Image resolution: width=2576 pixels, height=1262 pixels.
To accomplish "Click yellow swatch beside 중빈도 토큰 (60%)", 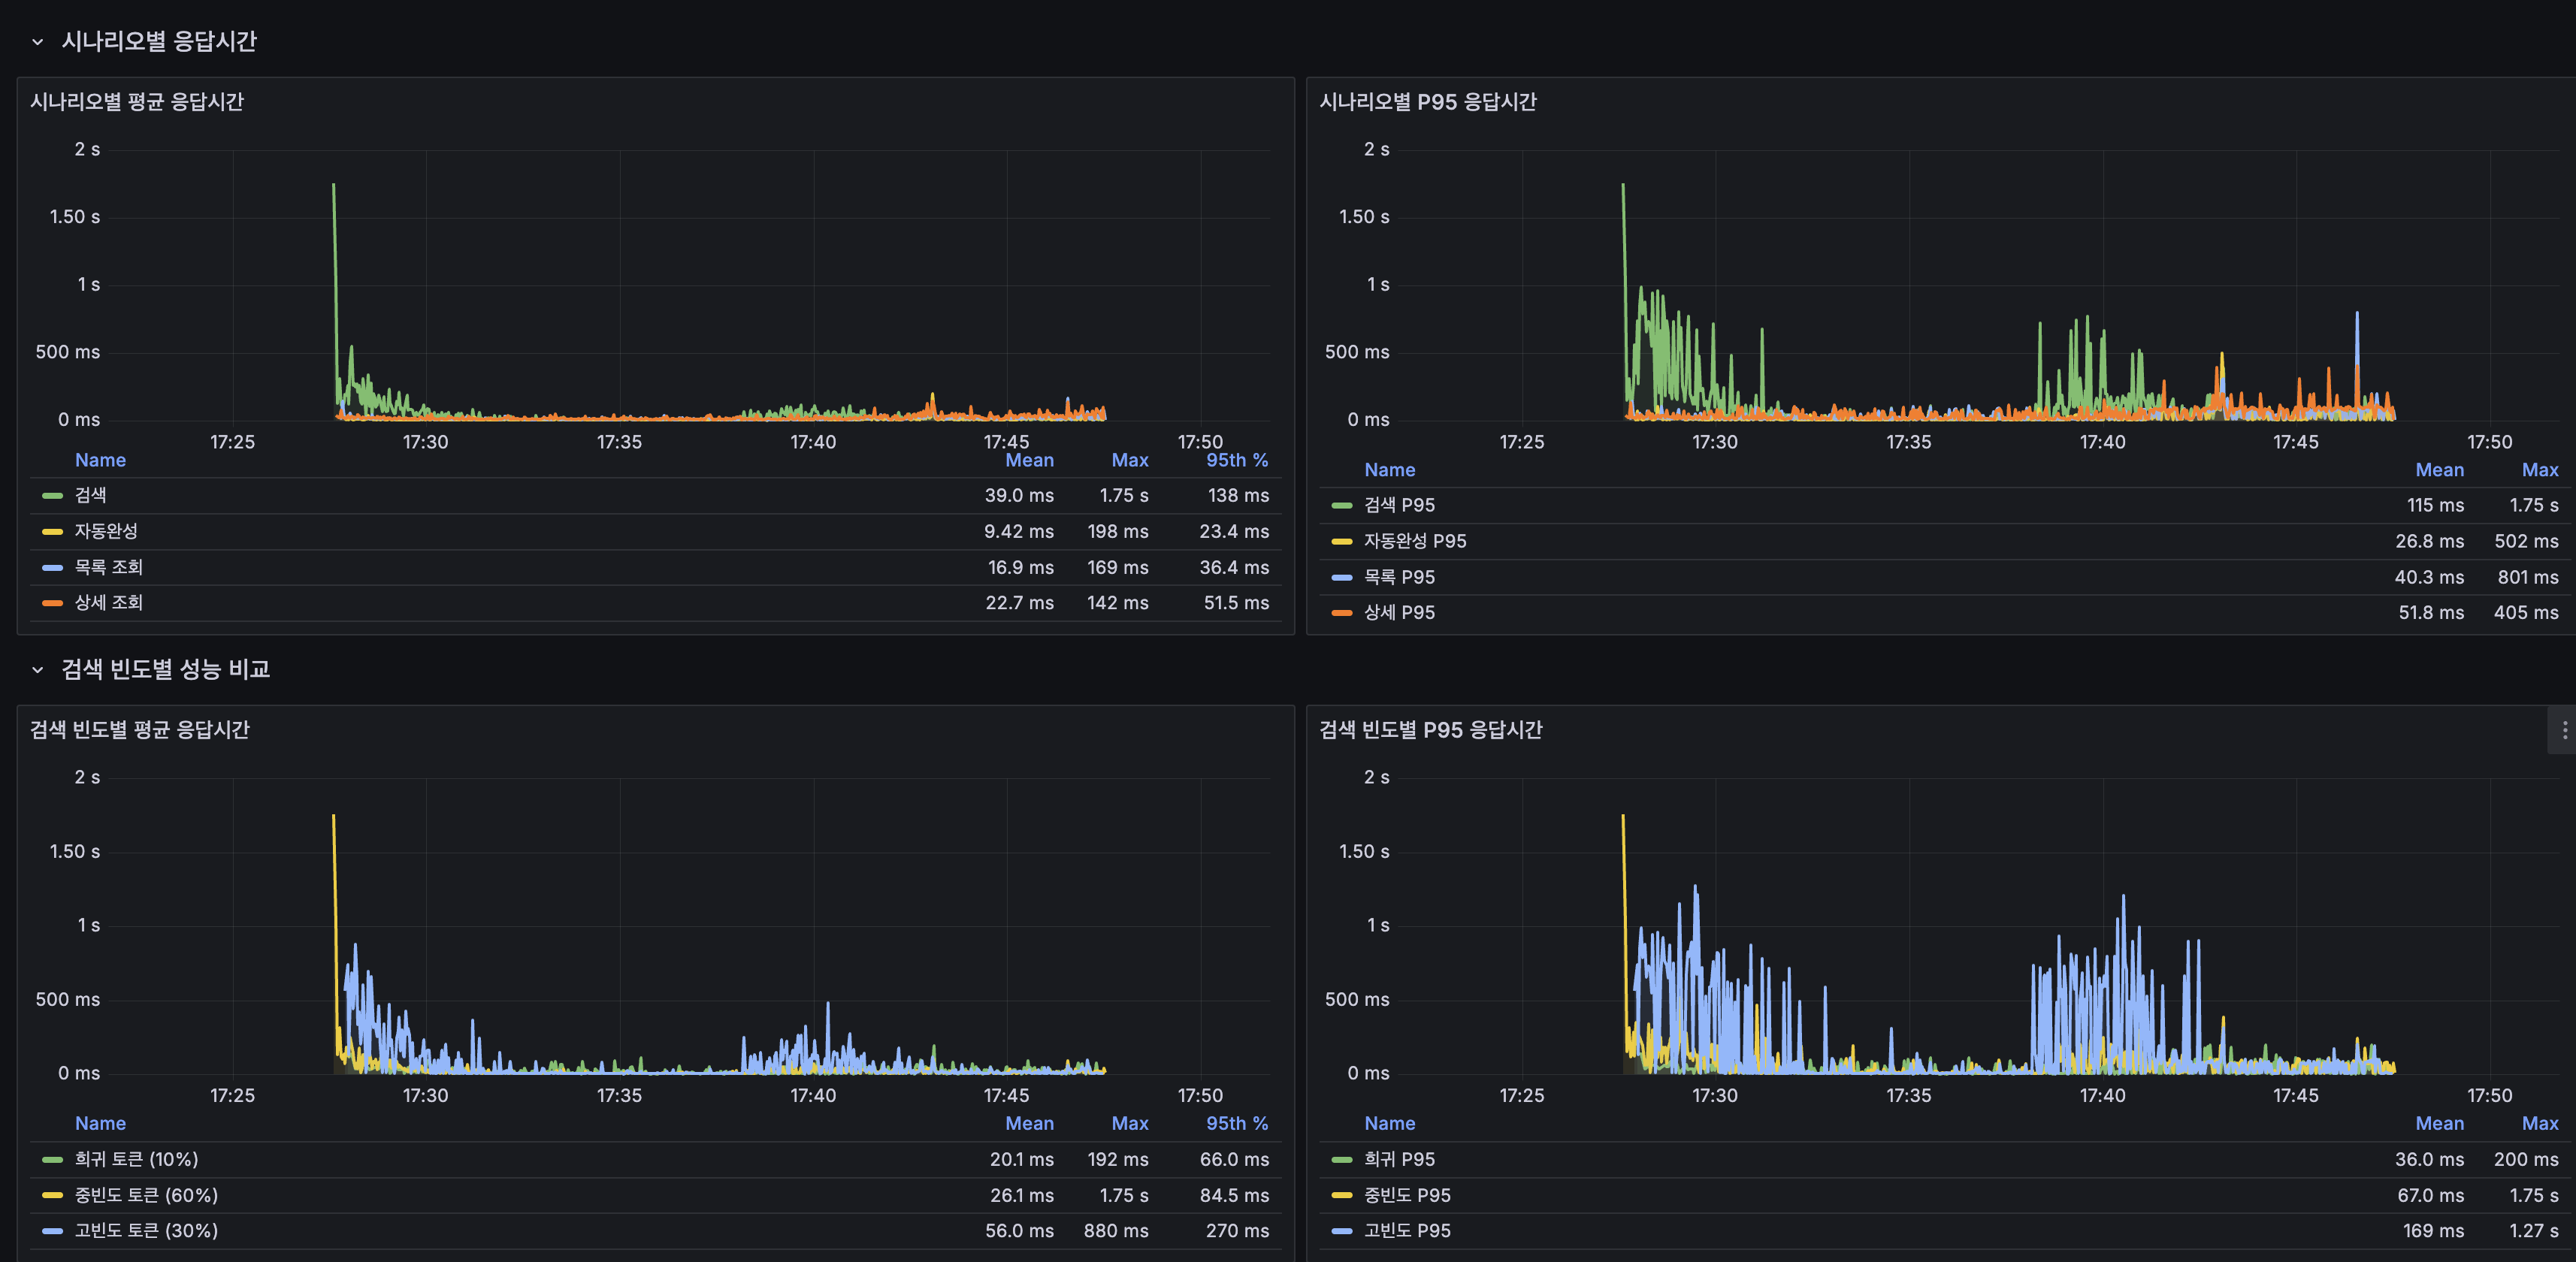I will point(52,1196).
